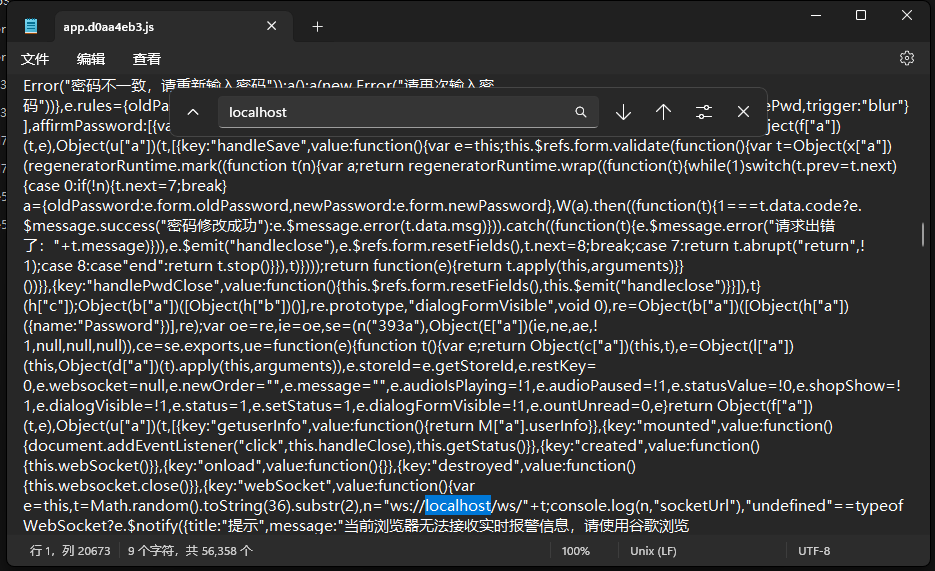Find previous match with up arrow
935x571 pixels.
coord(664,112)
